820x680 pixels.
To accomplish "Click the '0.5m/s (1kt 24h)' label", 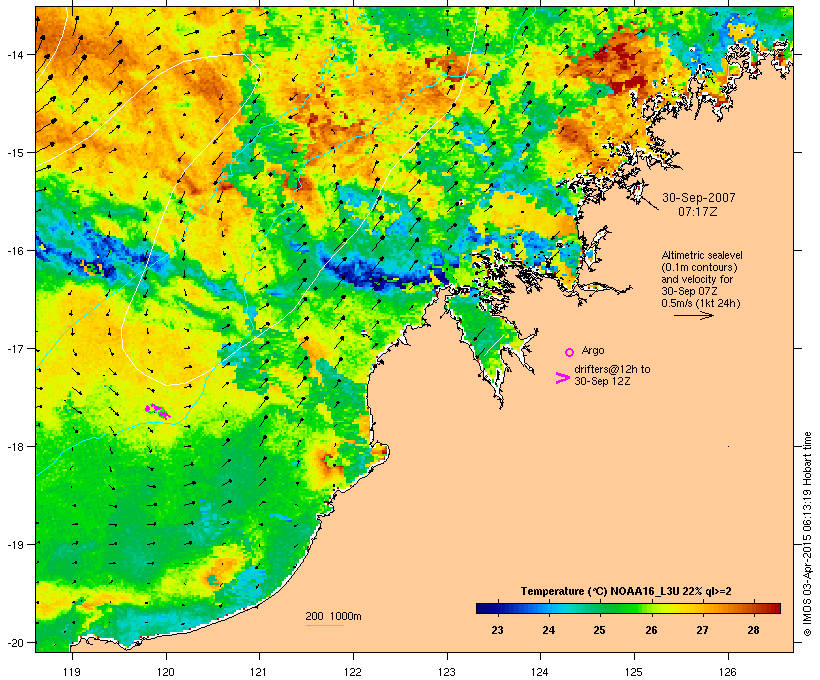I will [x=701, y=303].
